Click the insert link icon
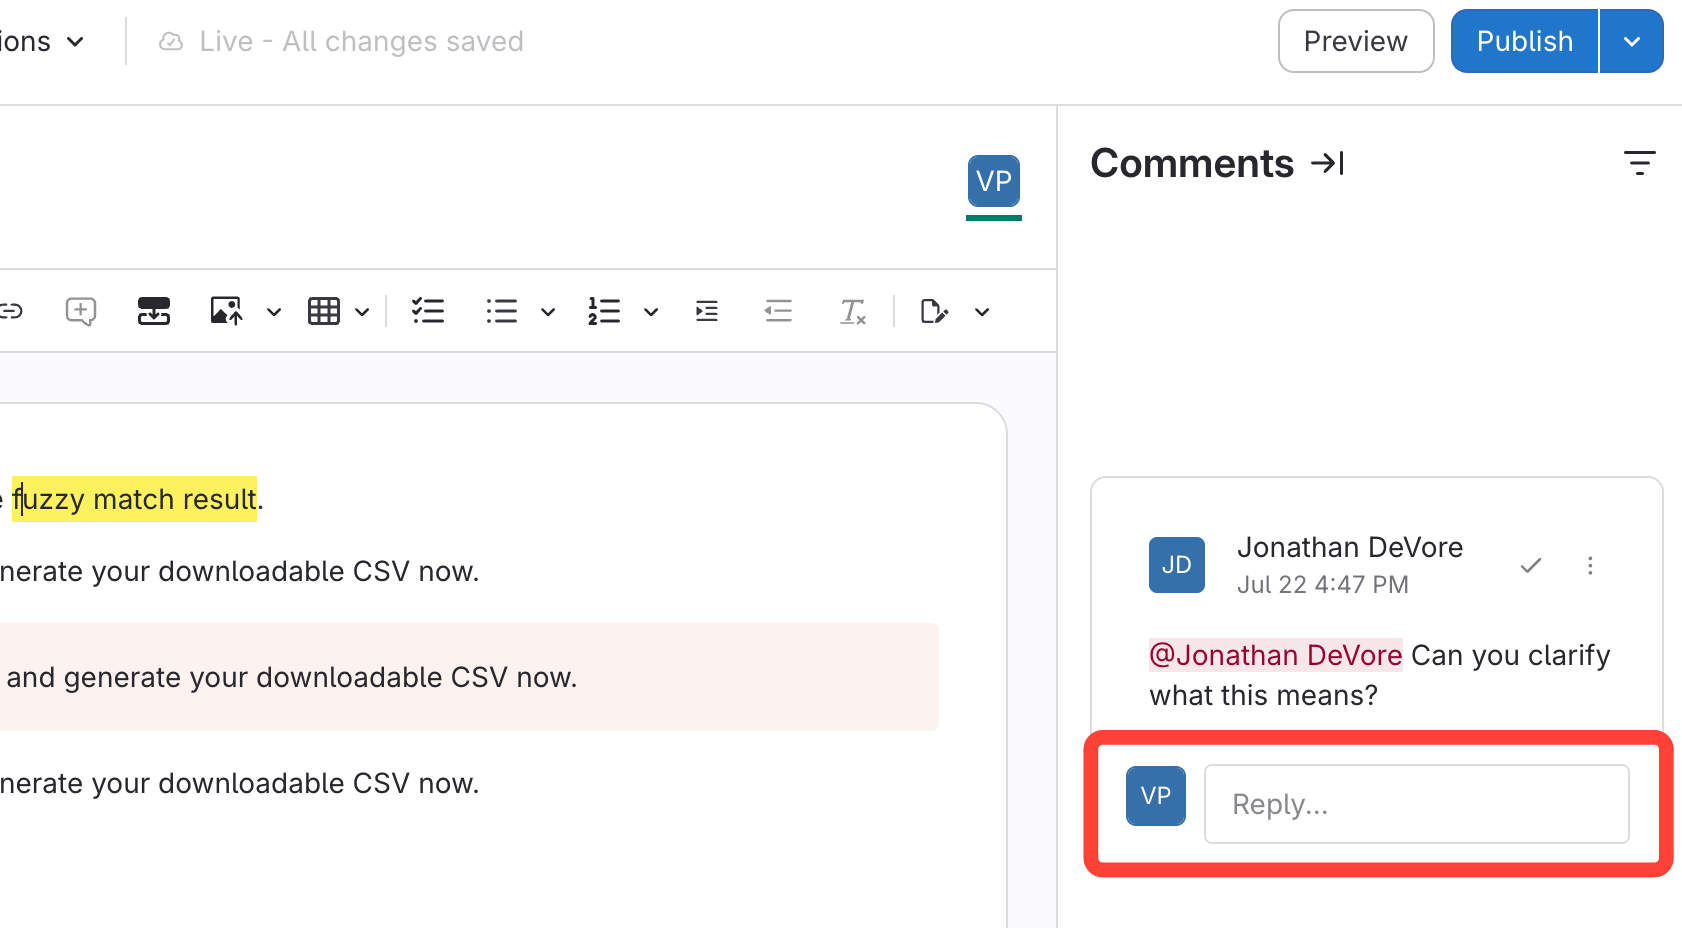 click(x=12, y=311)
